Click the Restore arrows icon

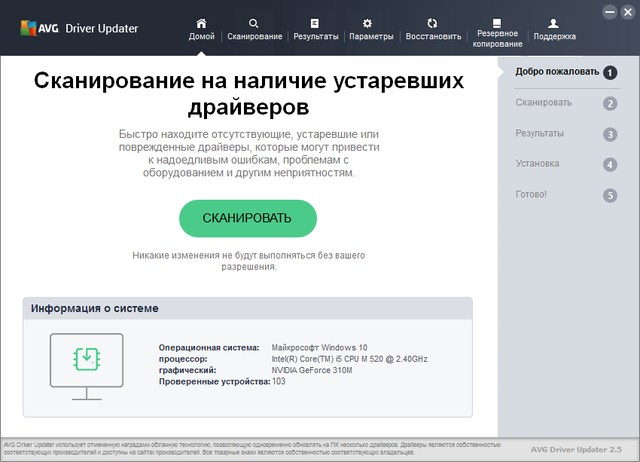pyautogui.click(x=432, y=22)
